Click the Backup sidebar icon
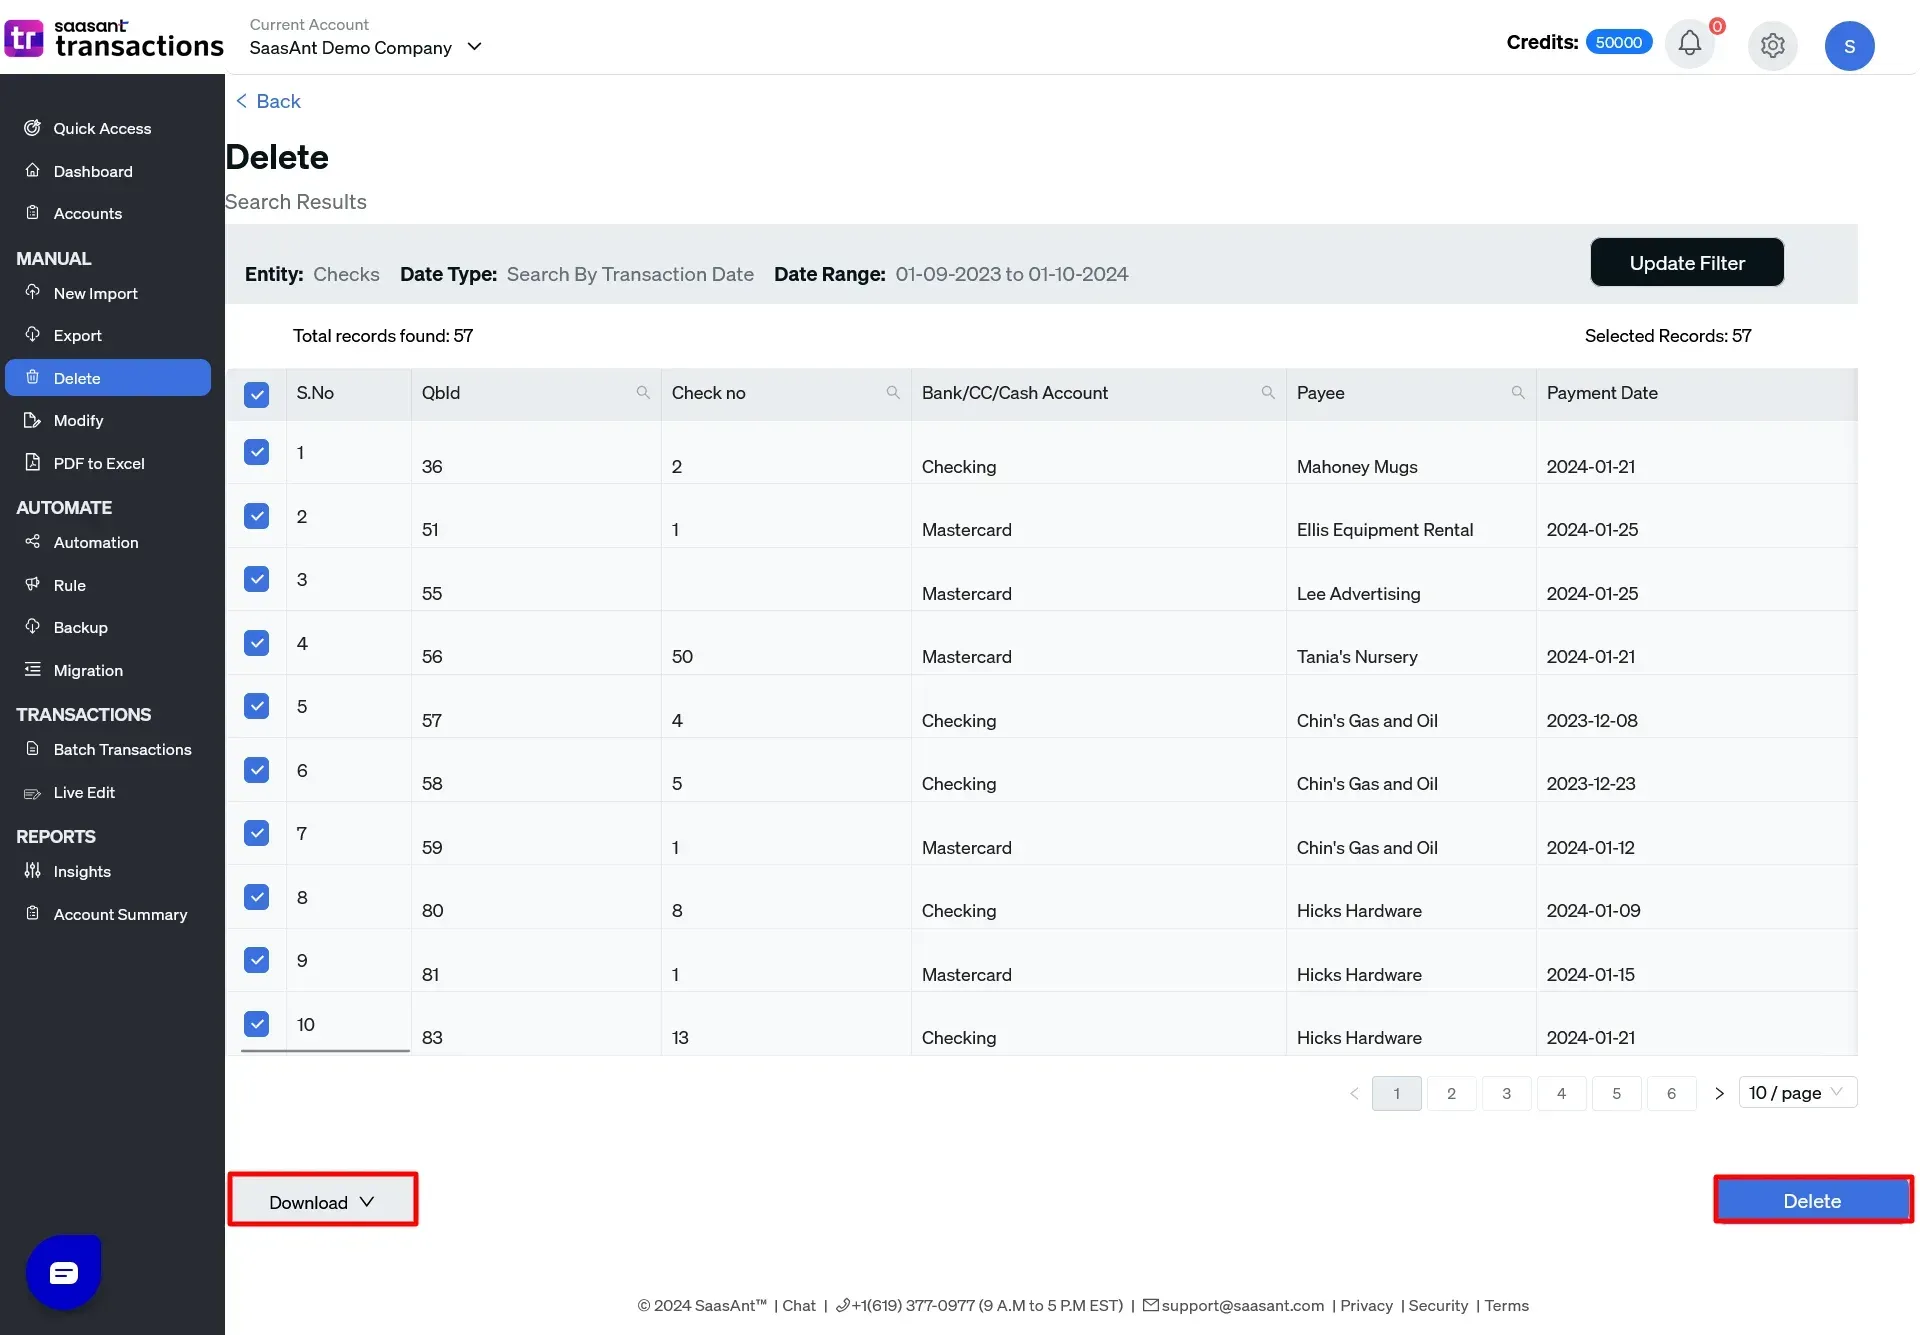Image resolution: width=1920 pixels, height=1335 pixels. [x=32, y=626]
